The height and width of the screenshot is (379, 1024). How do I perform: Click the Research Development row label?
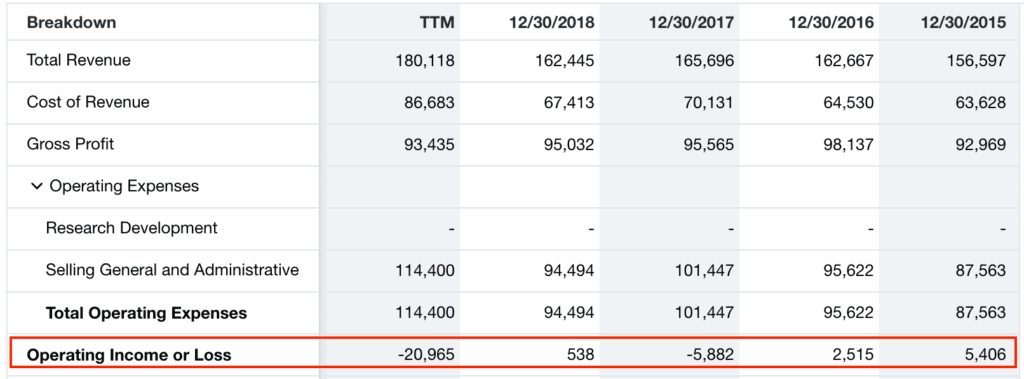click(x=131, y=228)
